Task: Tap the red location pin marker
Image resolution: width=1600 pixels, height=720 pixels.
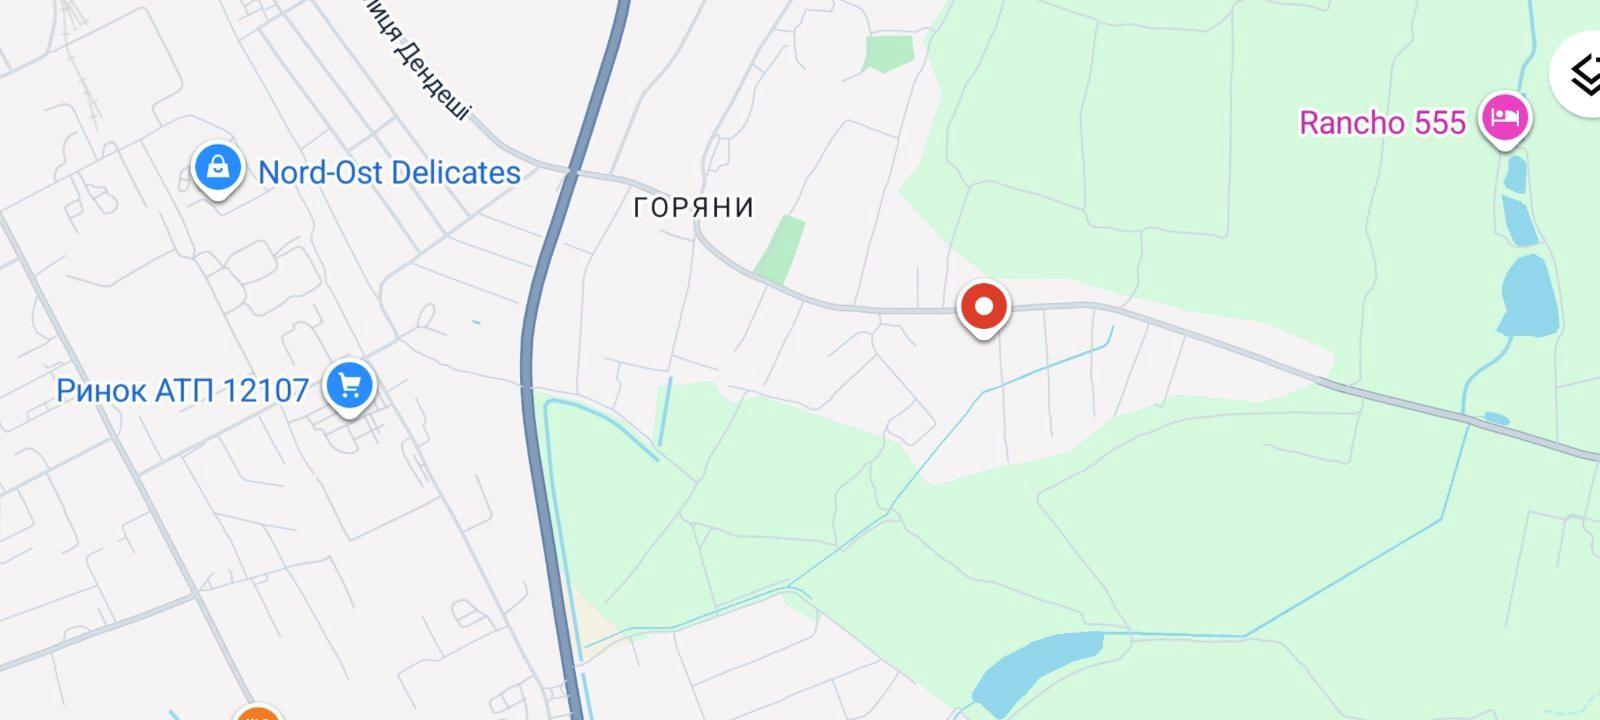Action: (x=984, y=308)
